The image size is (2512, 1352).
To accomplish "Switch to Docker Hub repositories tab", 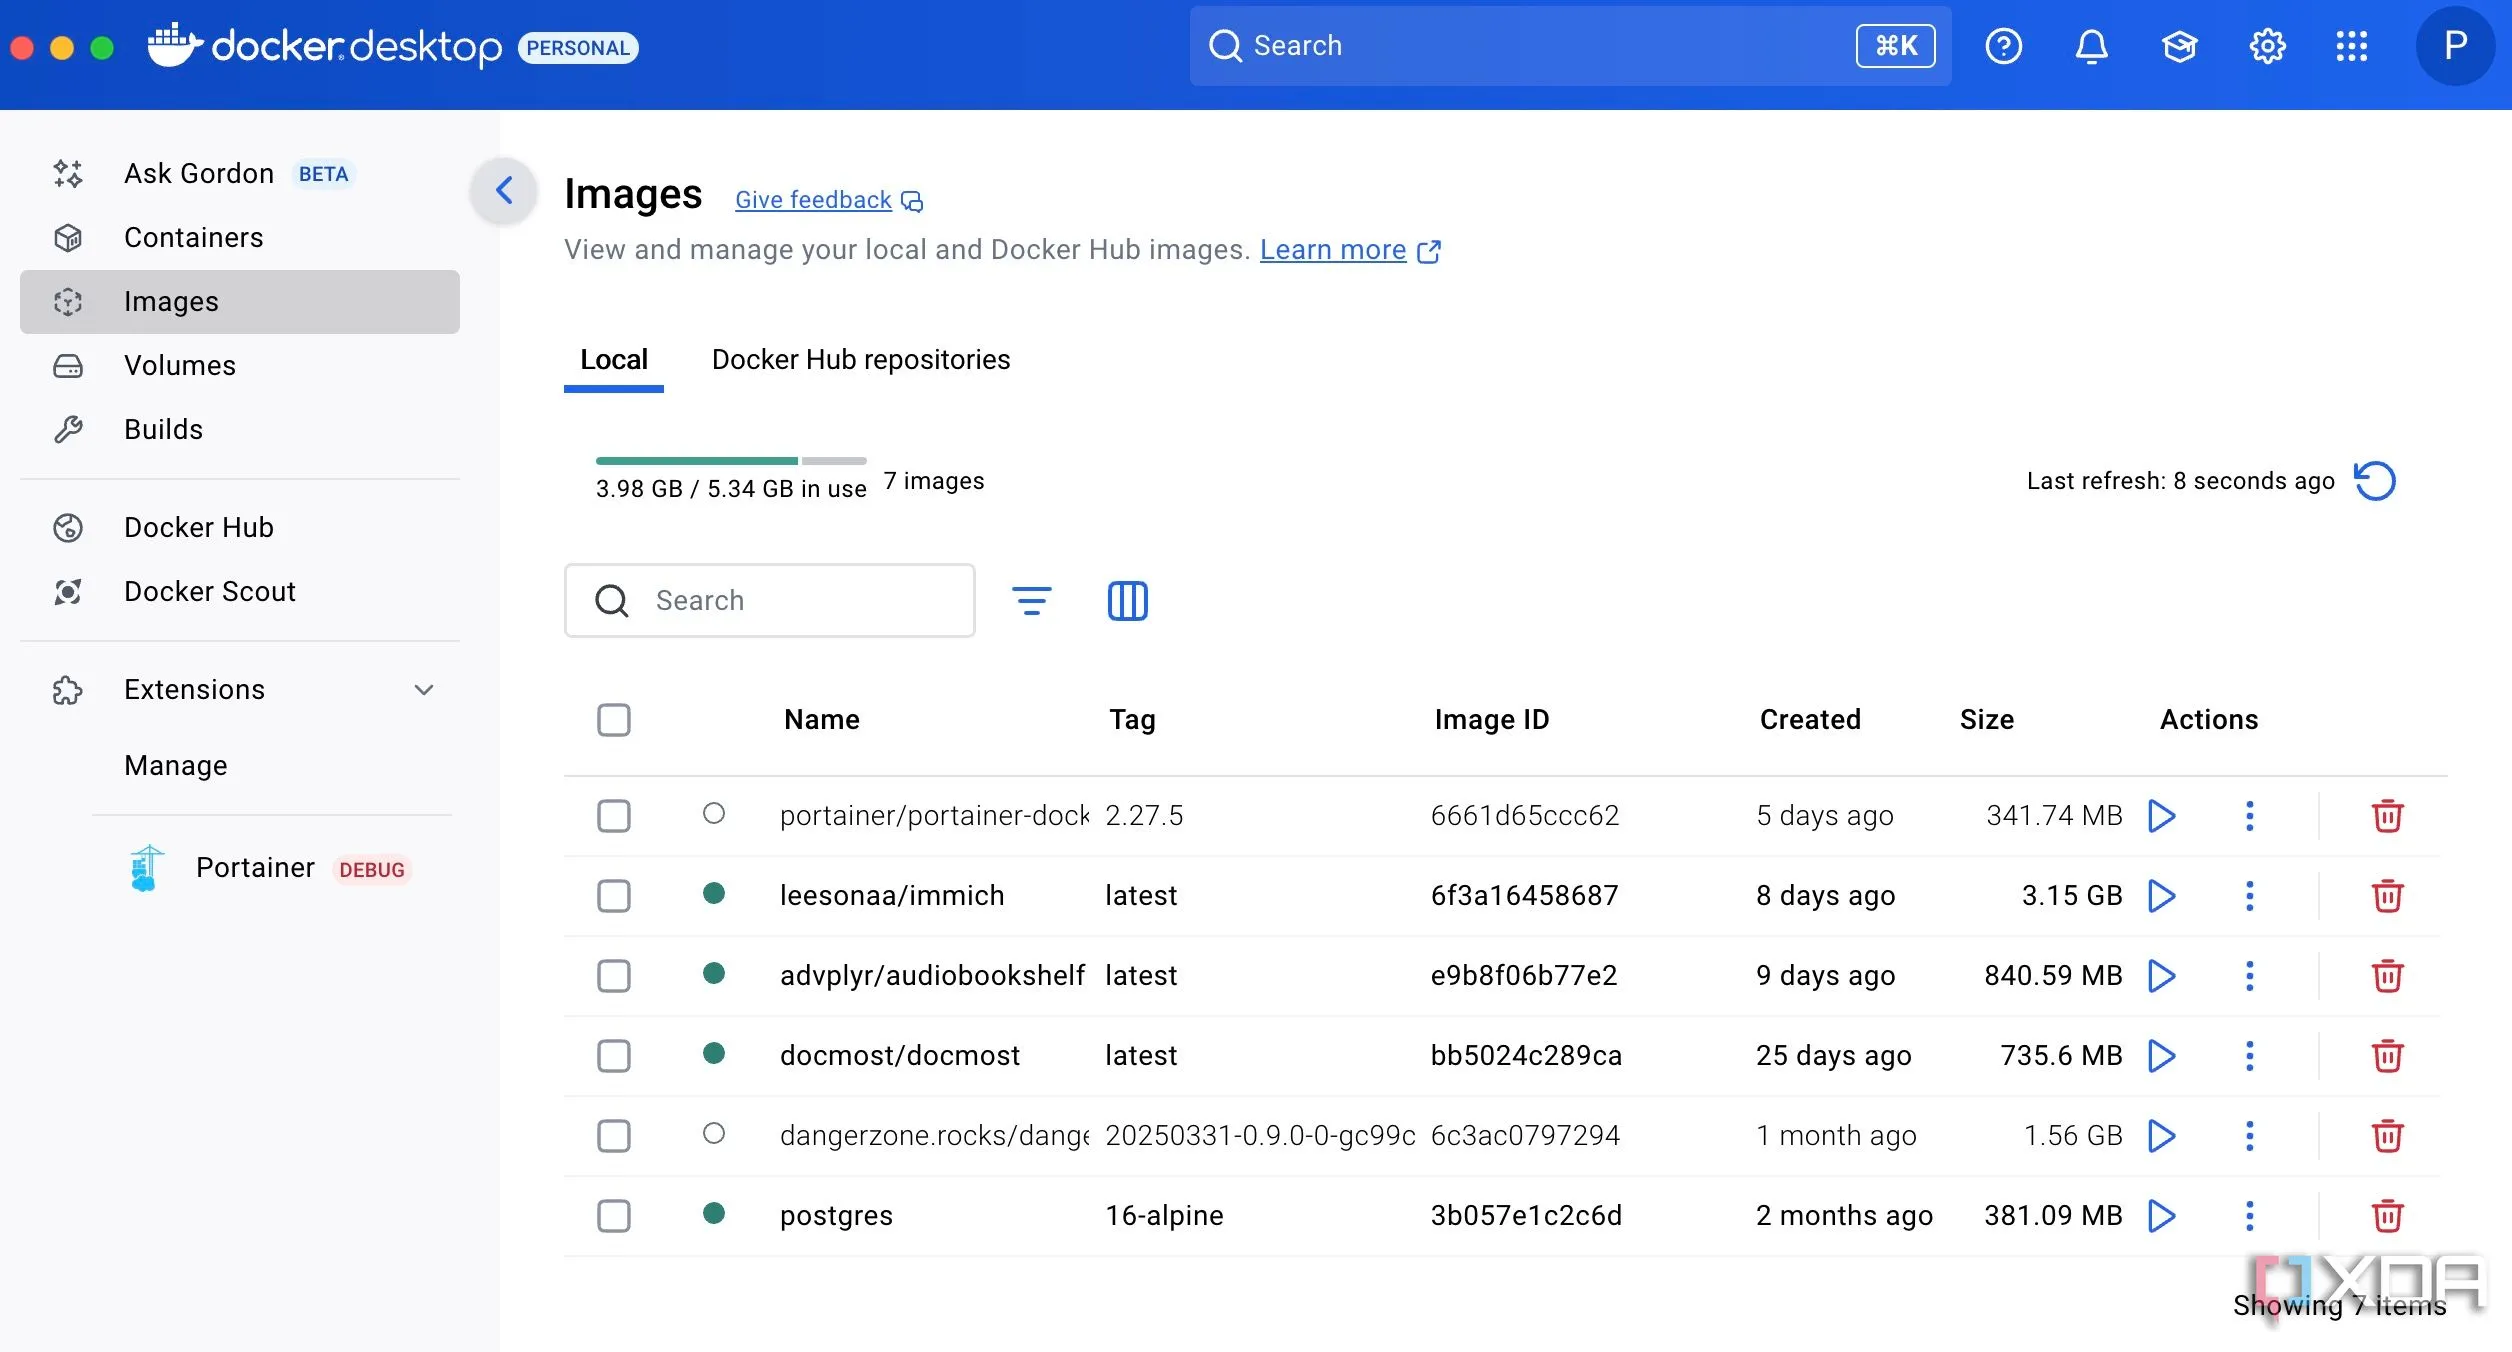I will [861, 360].
